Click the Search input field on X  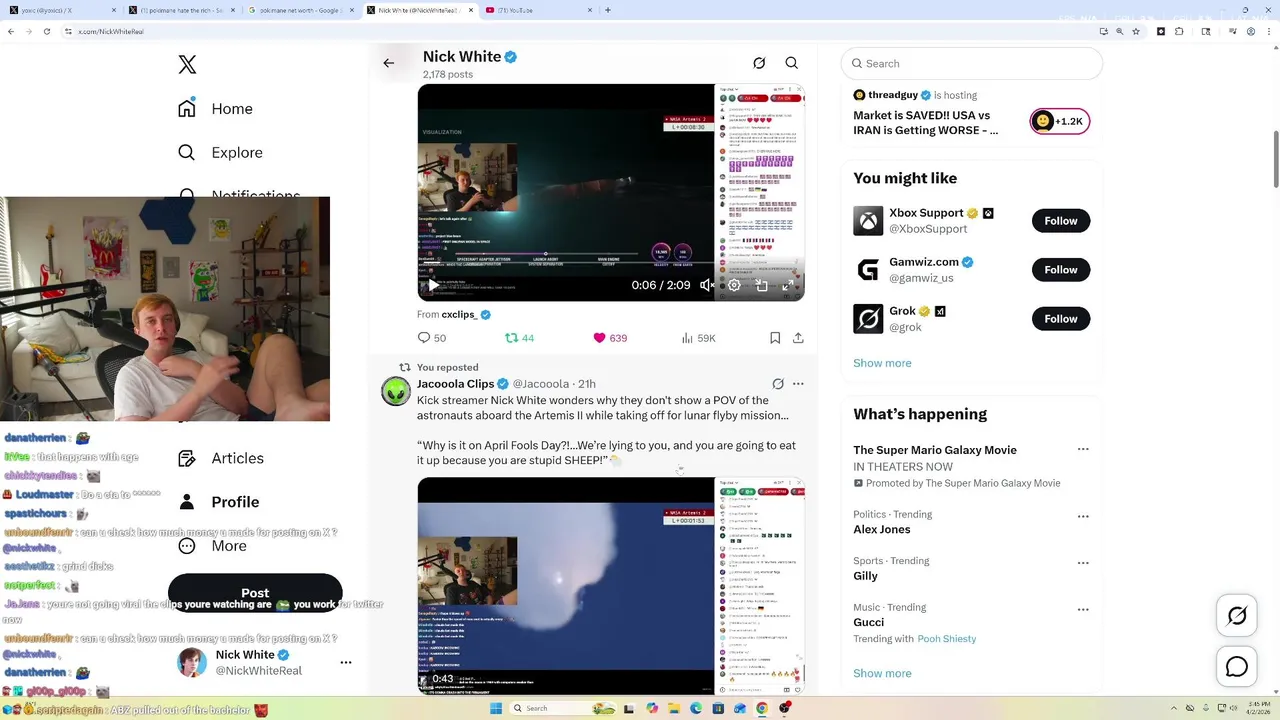(x=972, y=63)
